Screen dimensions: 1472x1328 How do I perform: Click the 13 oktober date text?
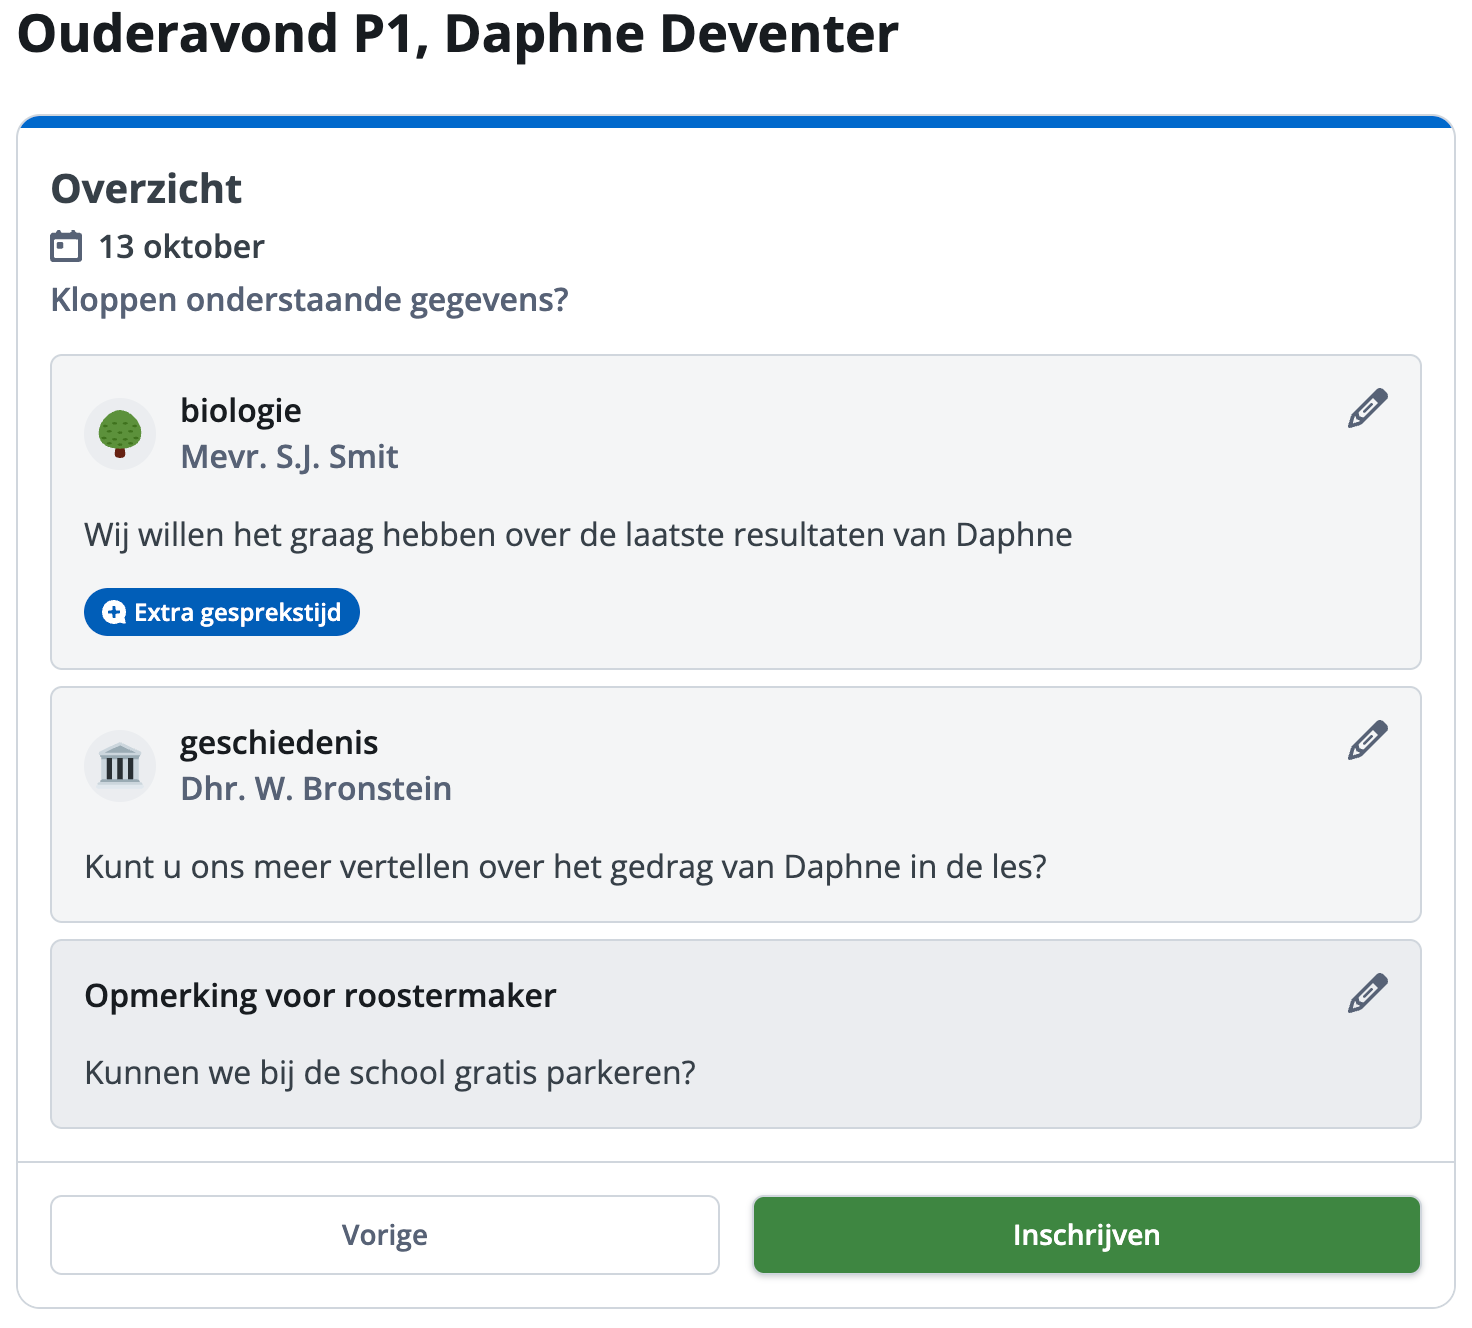(x=181, y=247)
